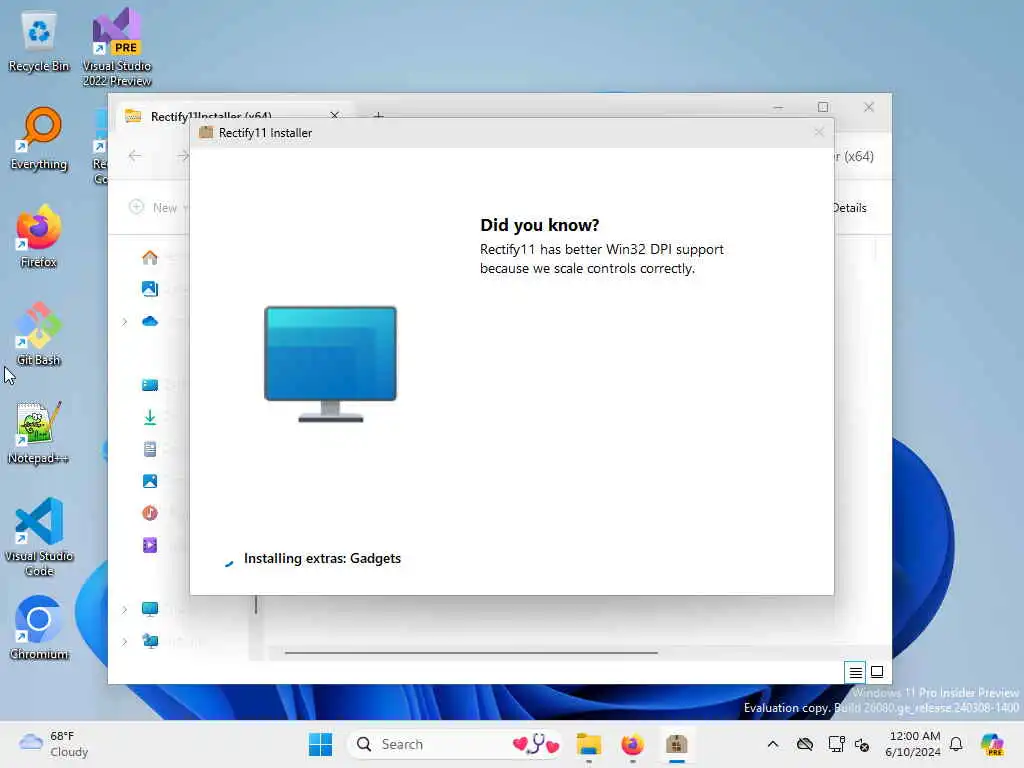Select OneDrive cloud icon in Explorer sidebar
The image size is (1024, 768).
click(x=150, y=321)
